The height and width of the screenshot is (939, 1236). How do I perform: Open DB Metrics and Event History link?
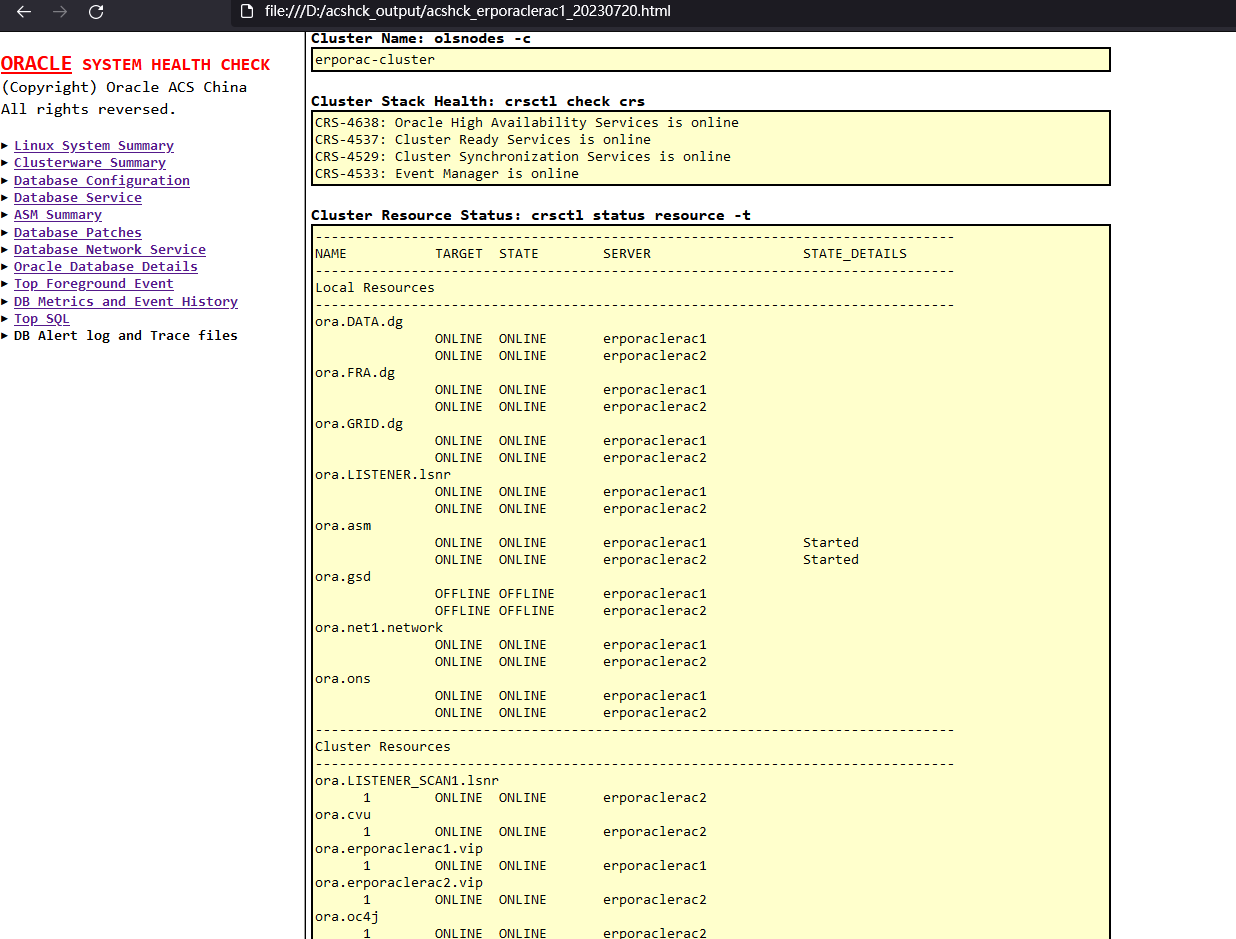point(126,302)
